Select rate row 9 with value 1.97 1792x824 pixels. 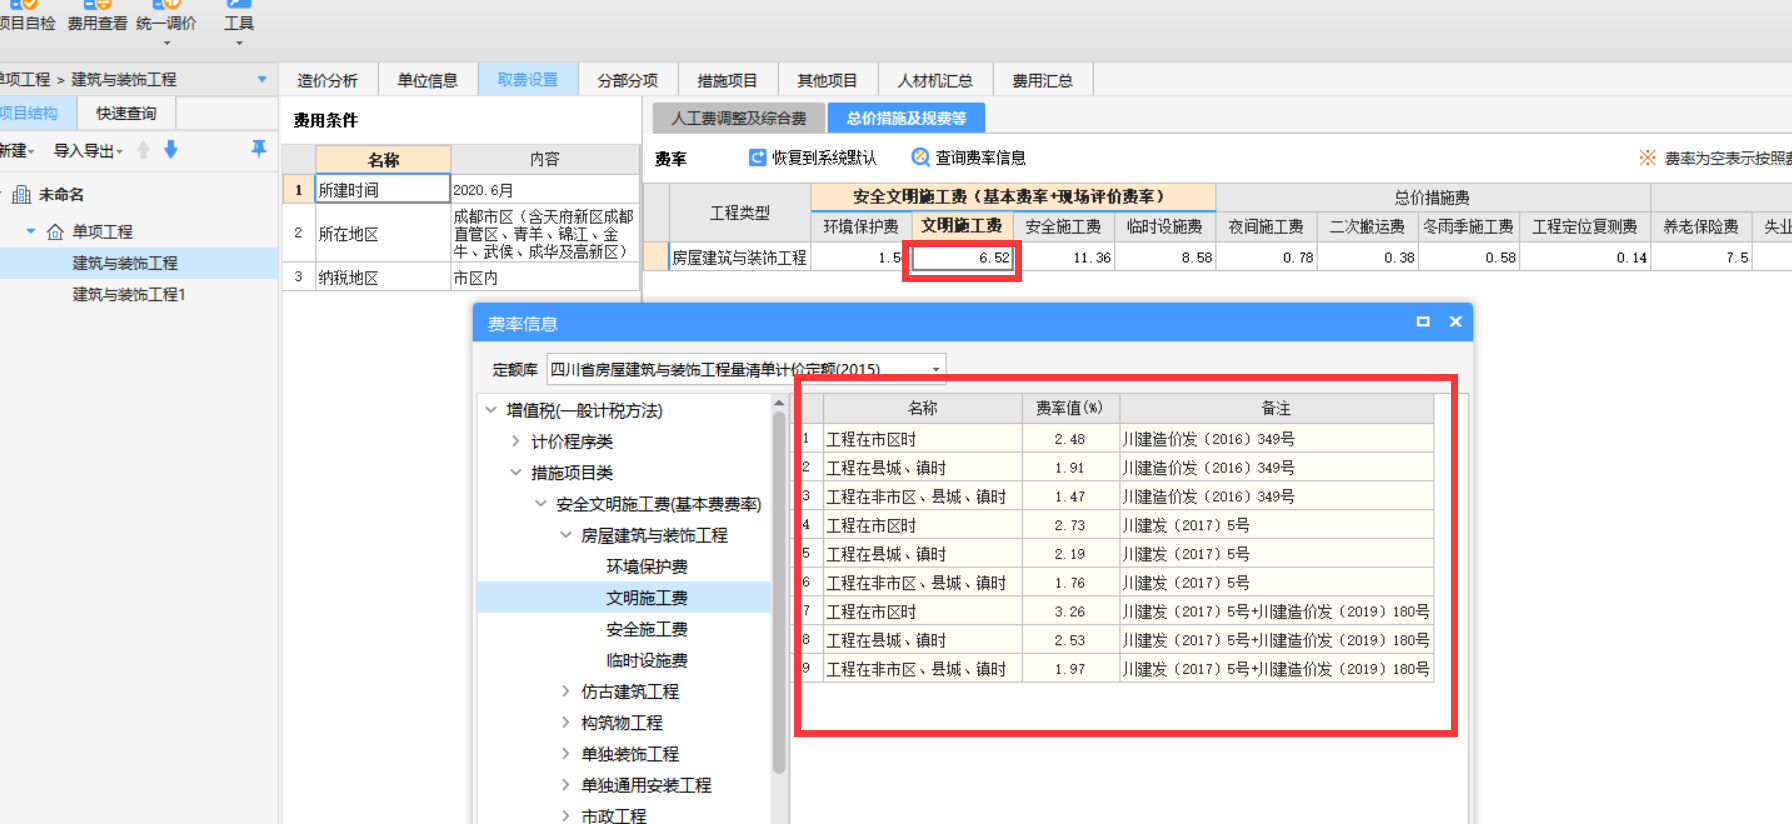coord(1117,669)
